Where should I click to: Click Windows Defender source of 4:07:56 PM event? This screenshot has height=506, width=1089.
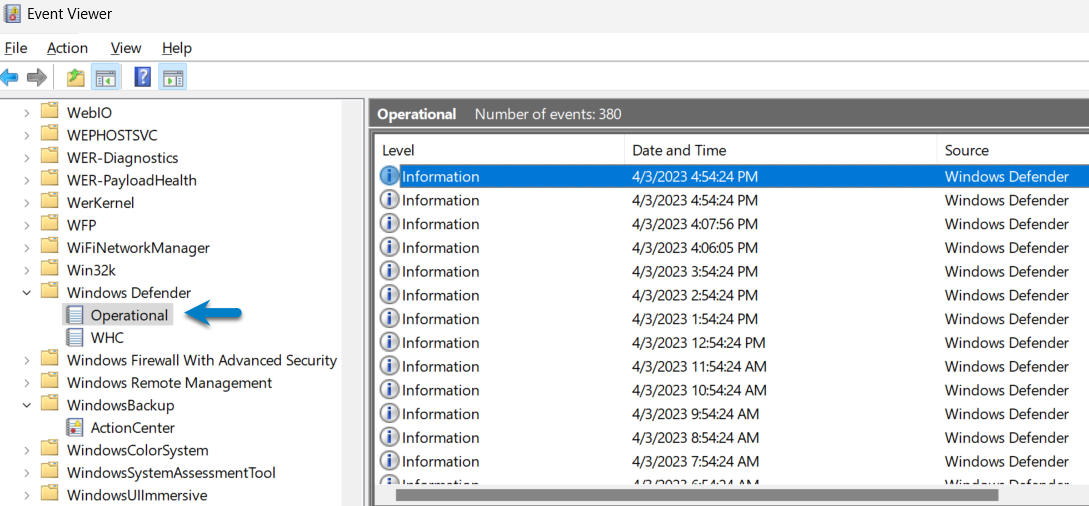[1006, 224]
